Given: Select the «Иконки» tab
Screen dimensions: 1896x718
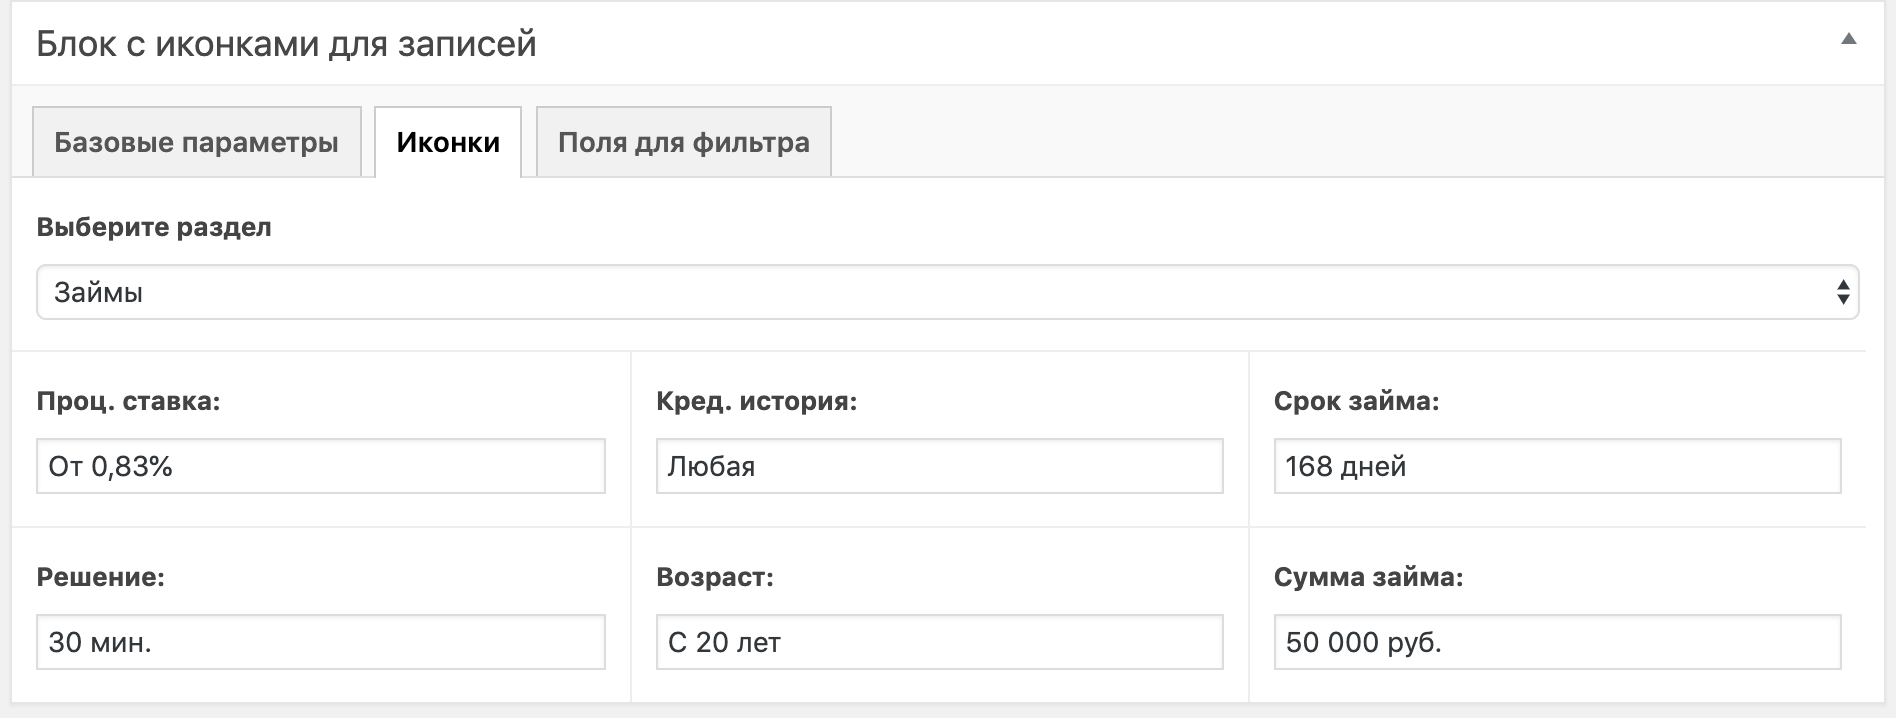Looking at the screenshot, I should pos(448,142).
